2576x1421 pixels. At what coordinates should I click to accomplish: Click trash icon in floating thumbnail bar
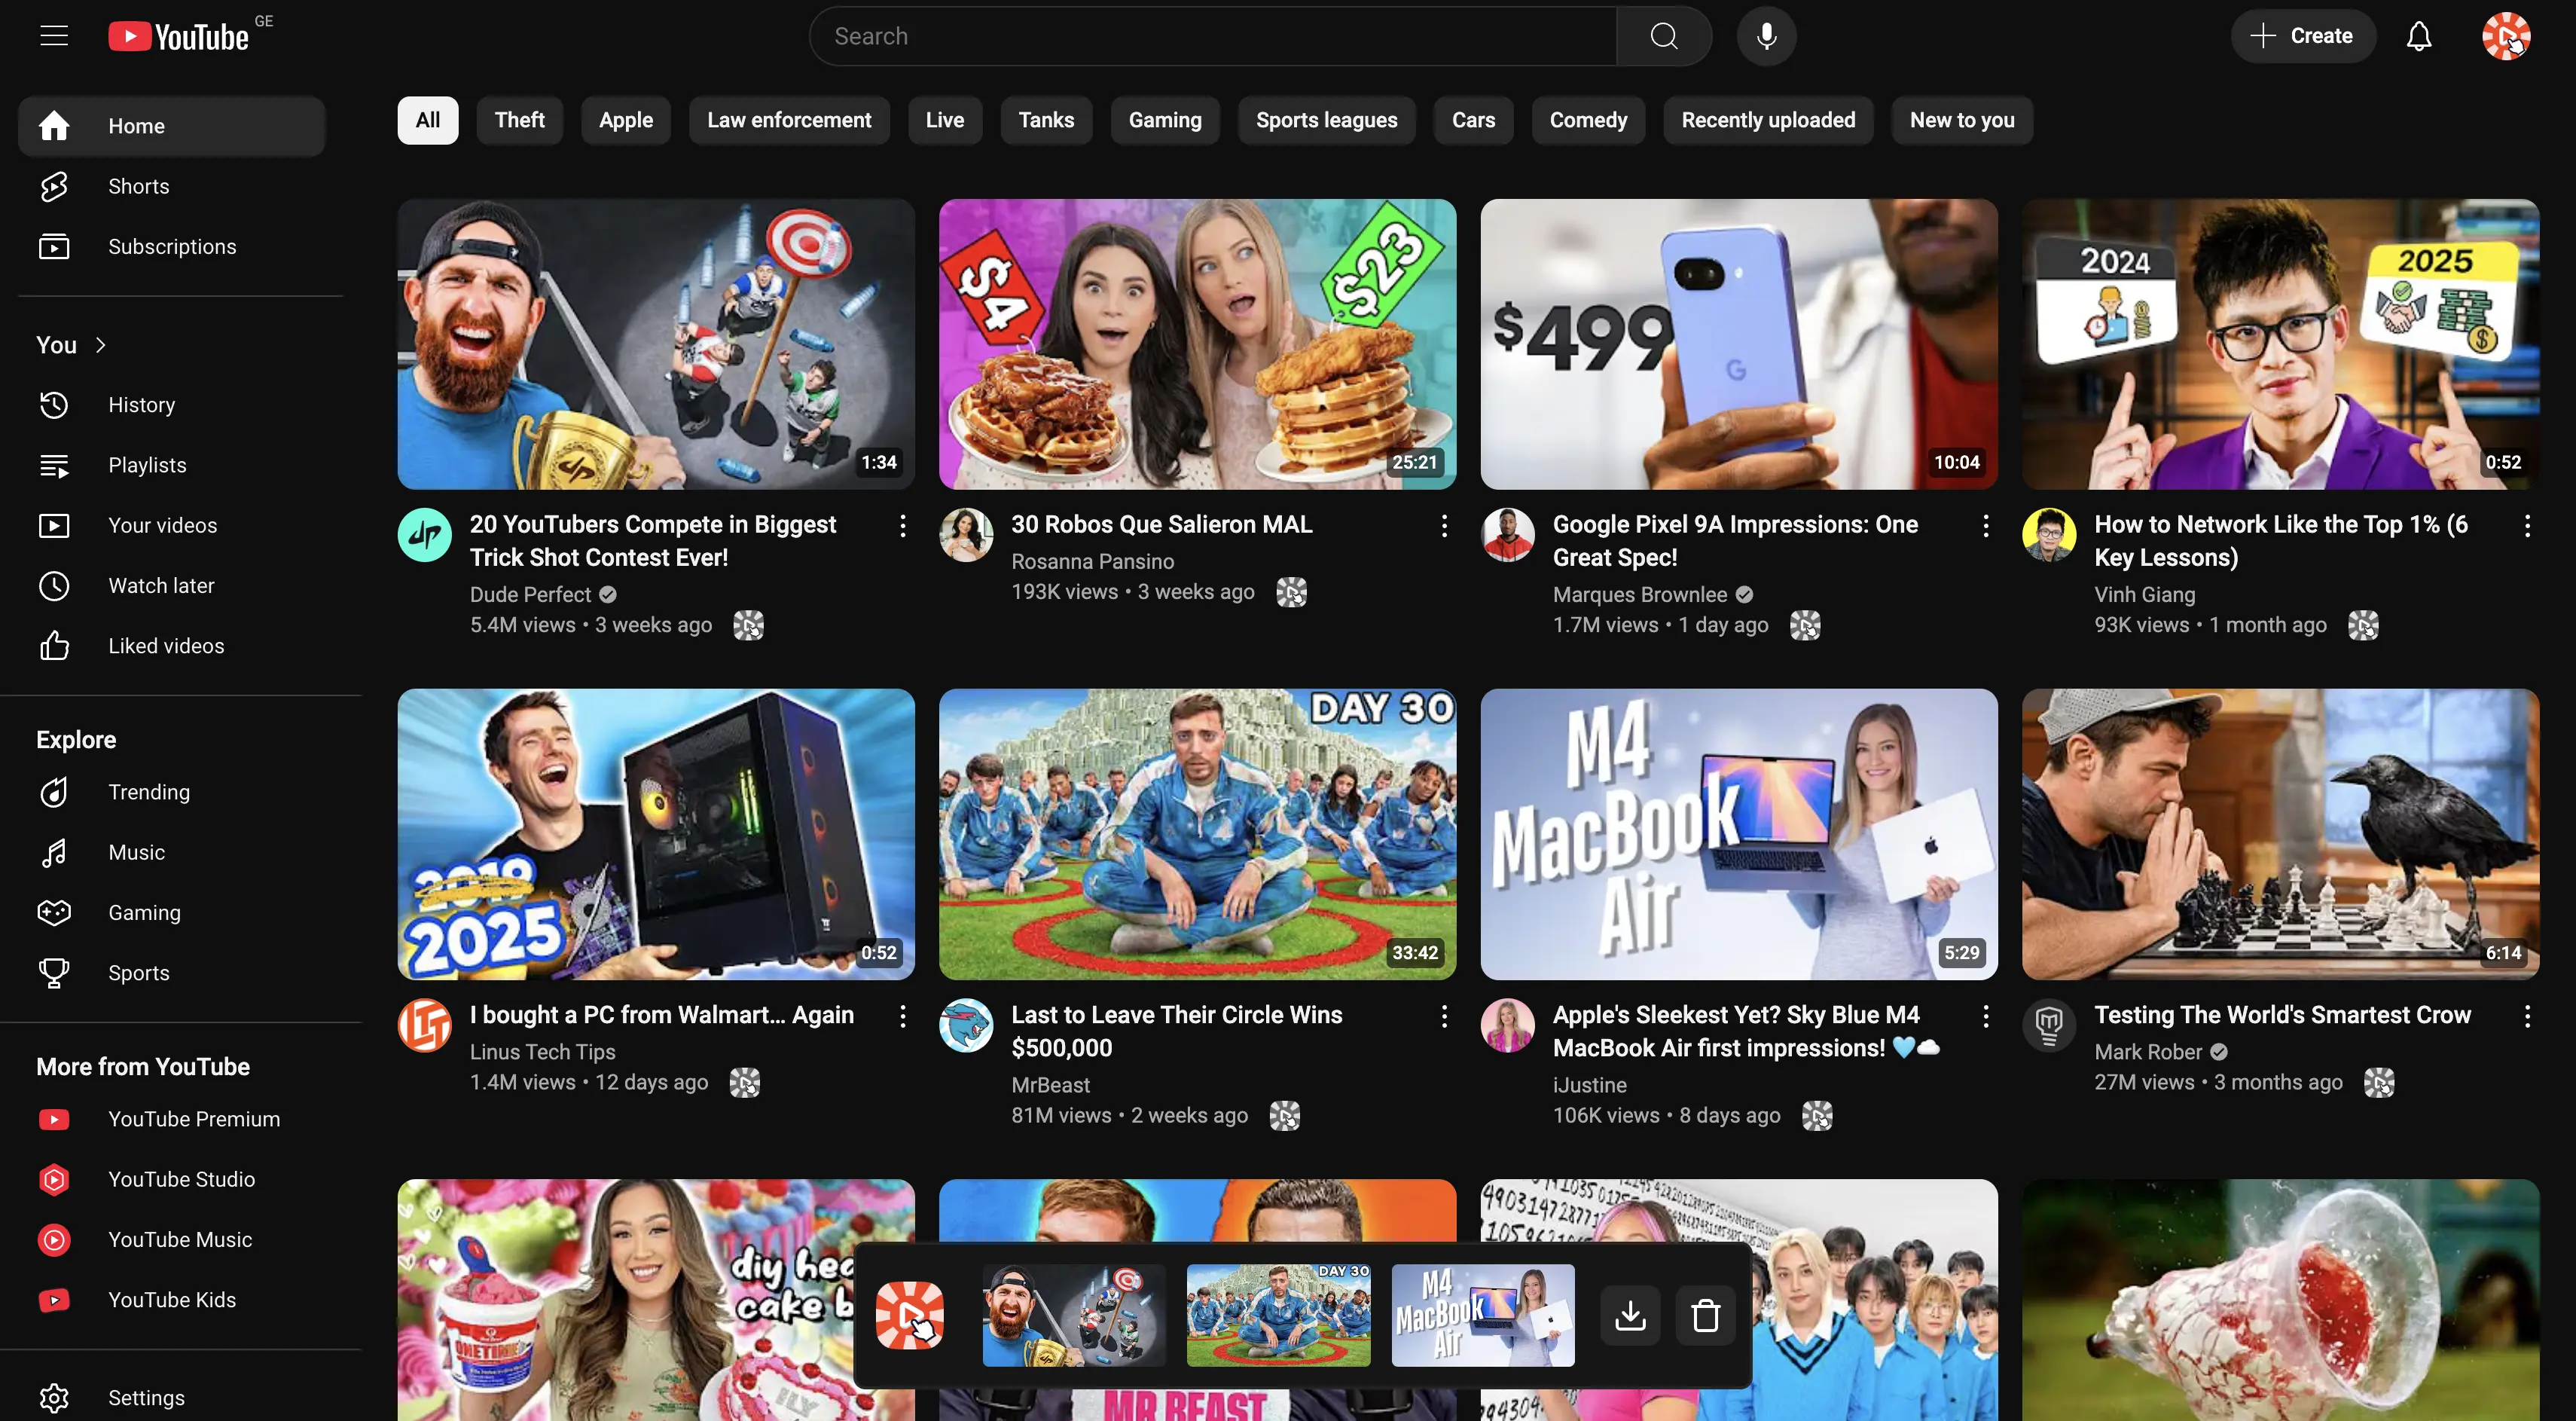1705,1315
